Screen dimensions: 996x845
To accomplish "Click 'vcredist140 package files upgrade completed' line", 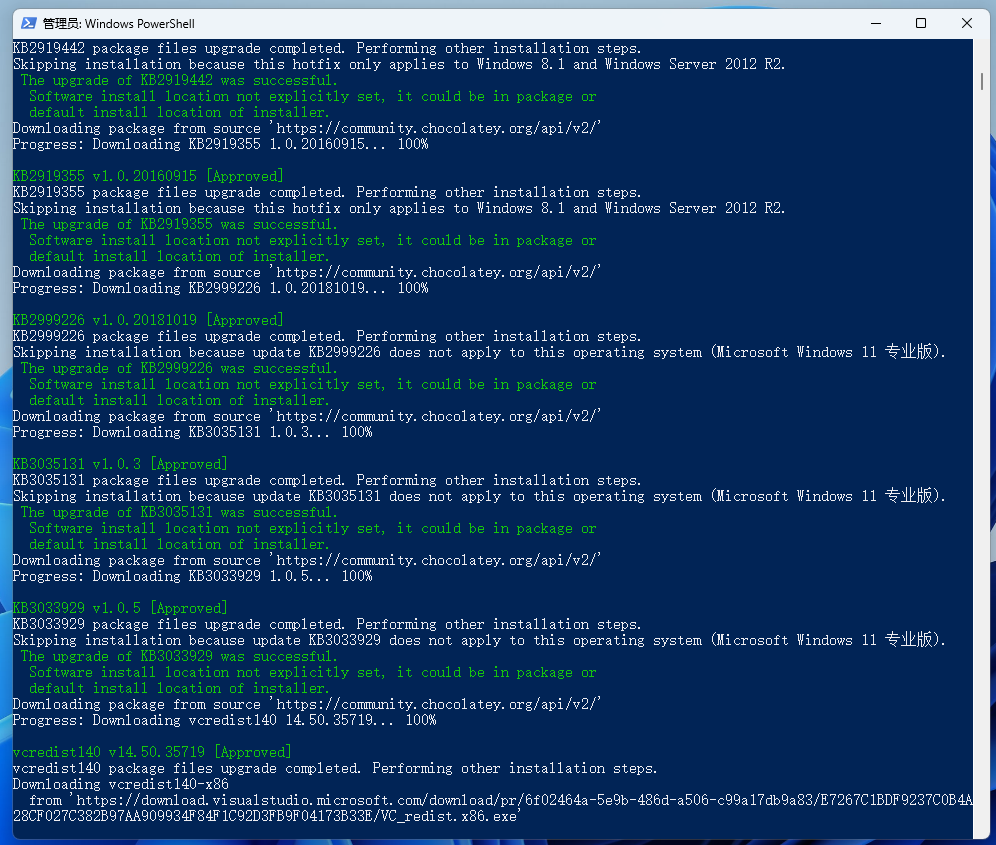I will pos(335,768).
